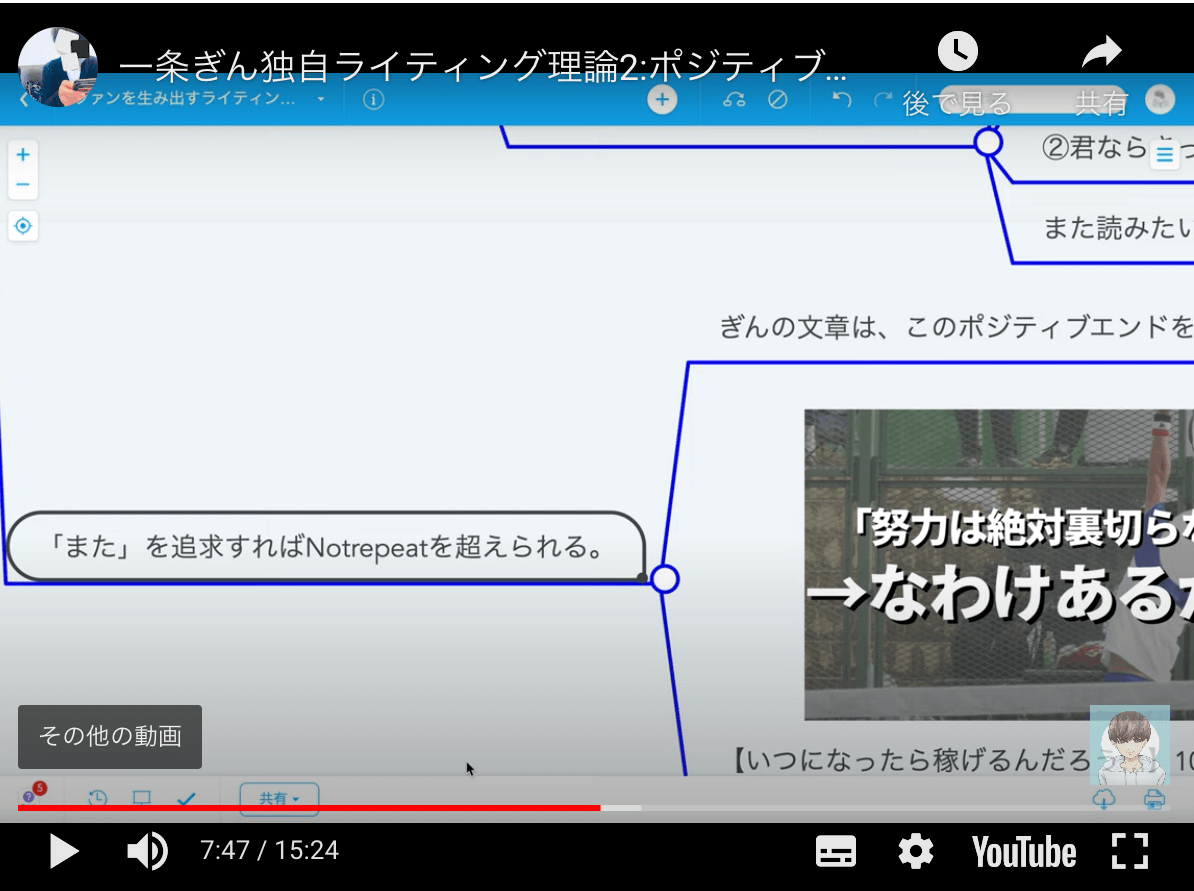Zoom out with the minus button
Screen dimensions: 1194x891
click(x=23, y=184)
